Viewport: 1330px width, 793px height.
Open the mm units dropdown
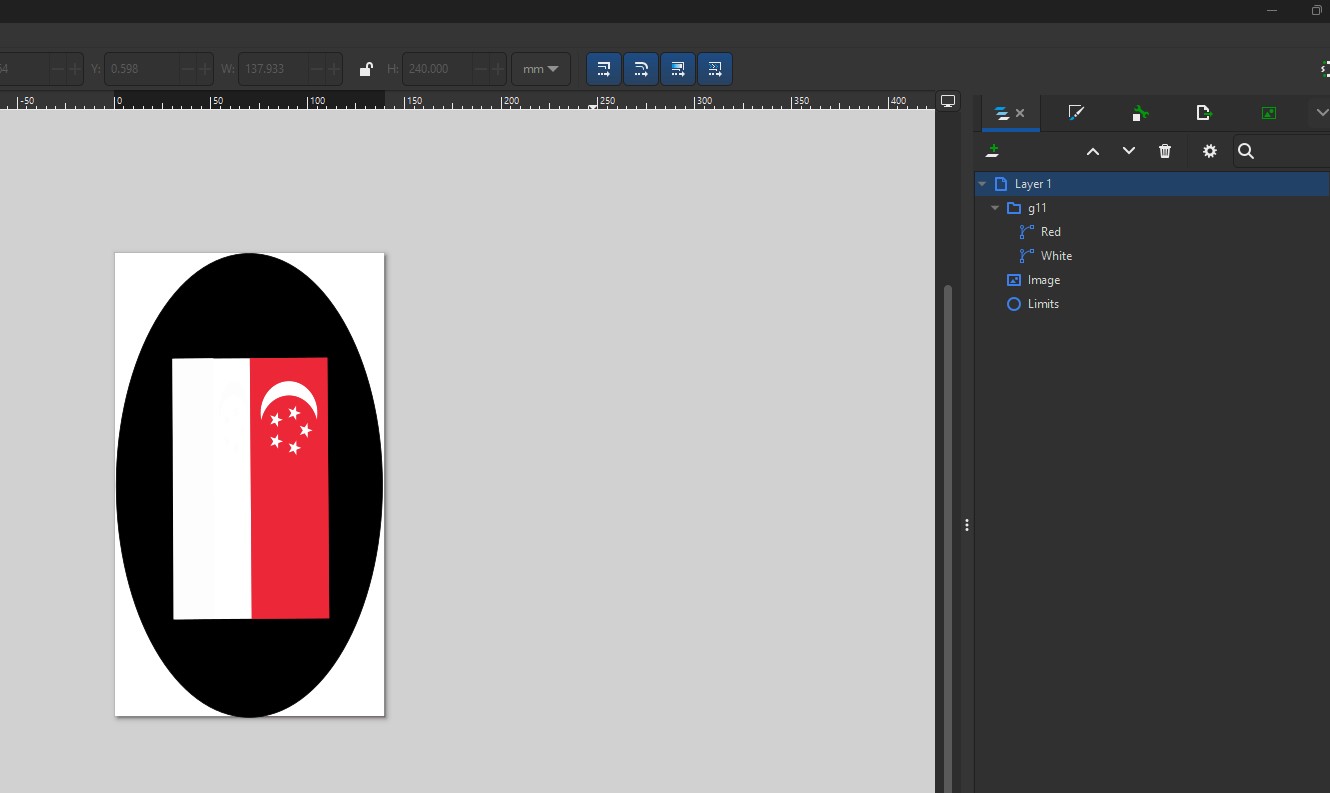coord(541,69)
